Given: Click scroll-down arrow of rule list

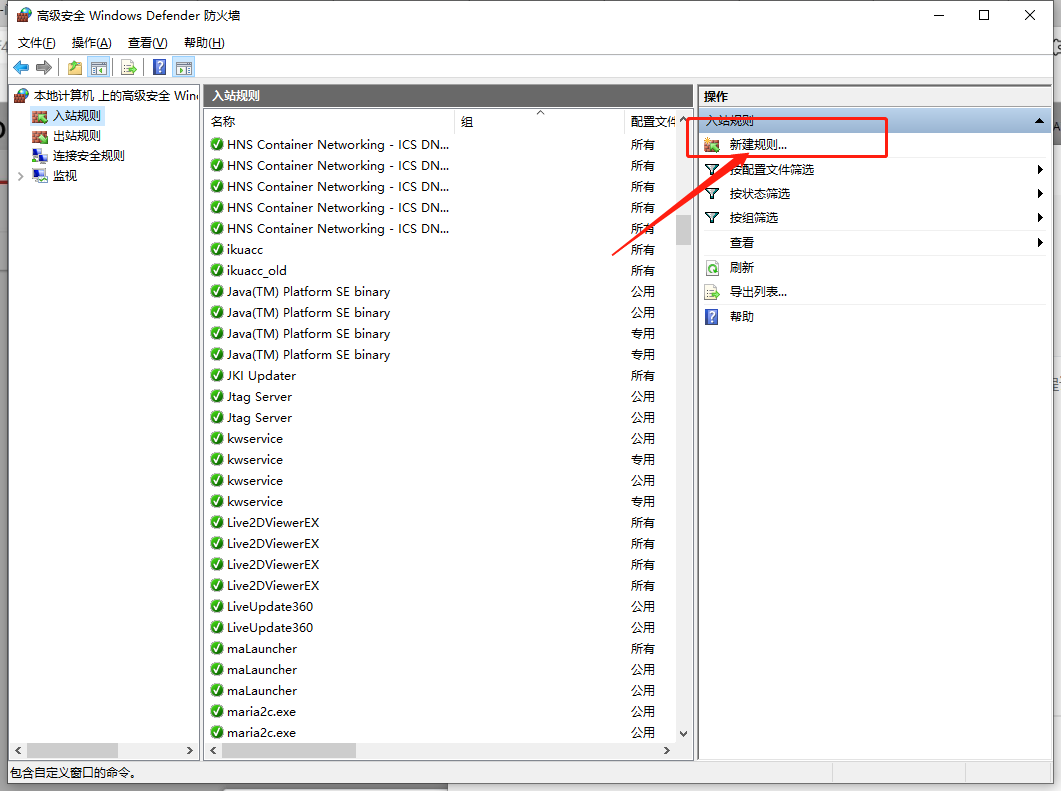Looking at the screenshot, I should [x=683, y=733].
